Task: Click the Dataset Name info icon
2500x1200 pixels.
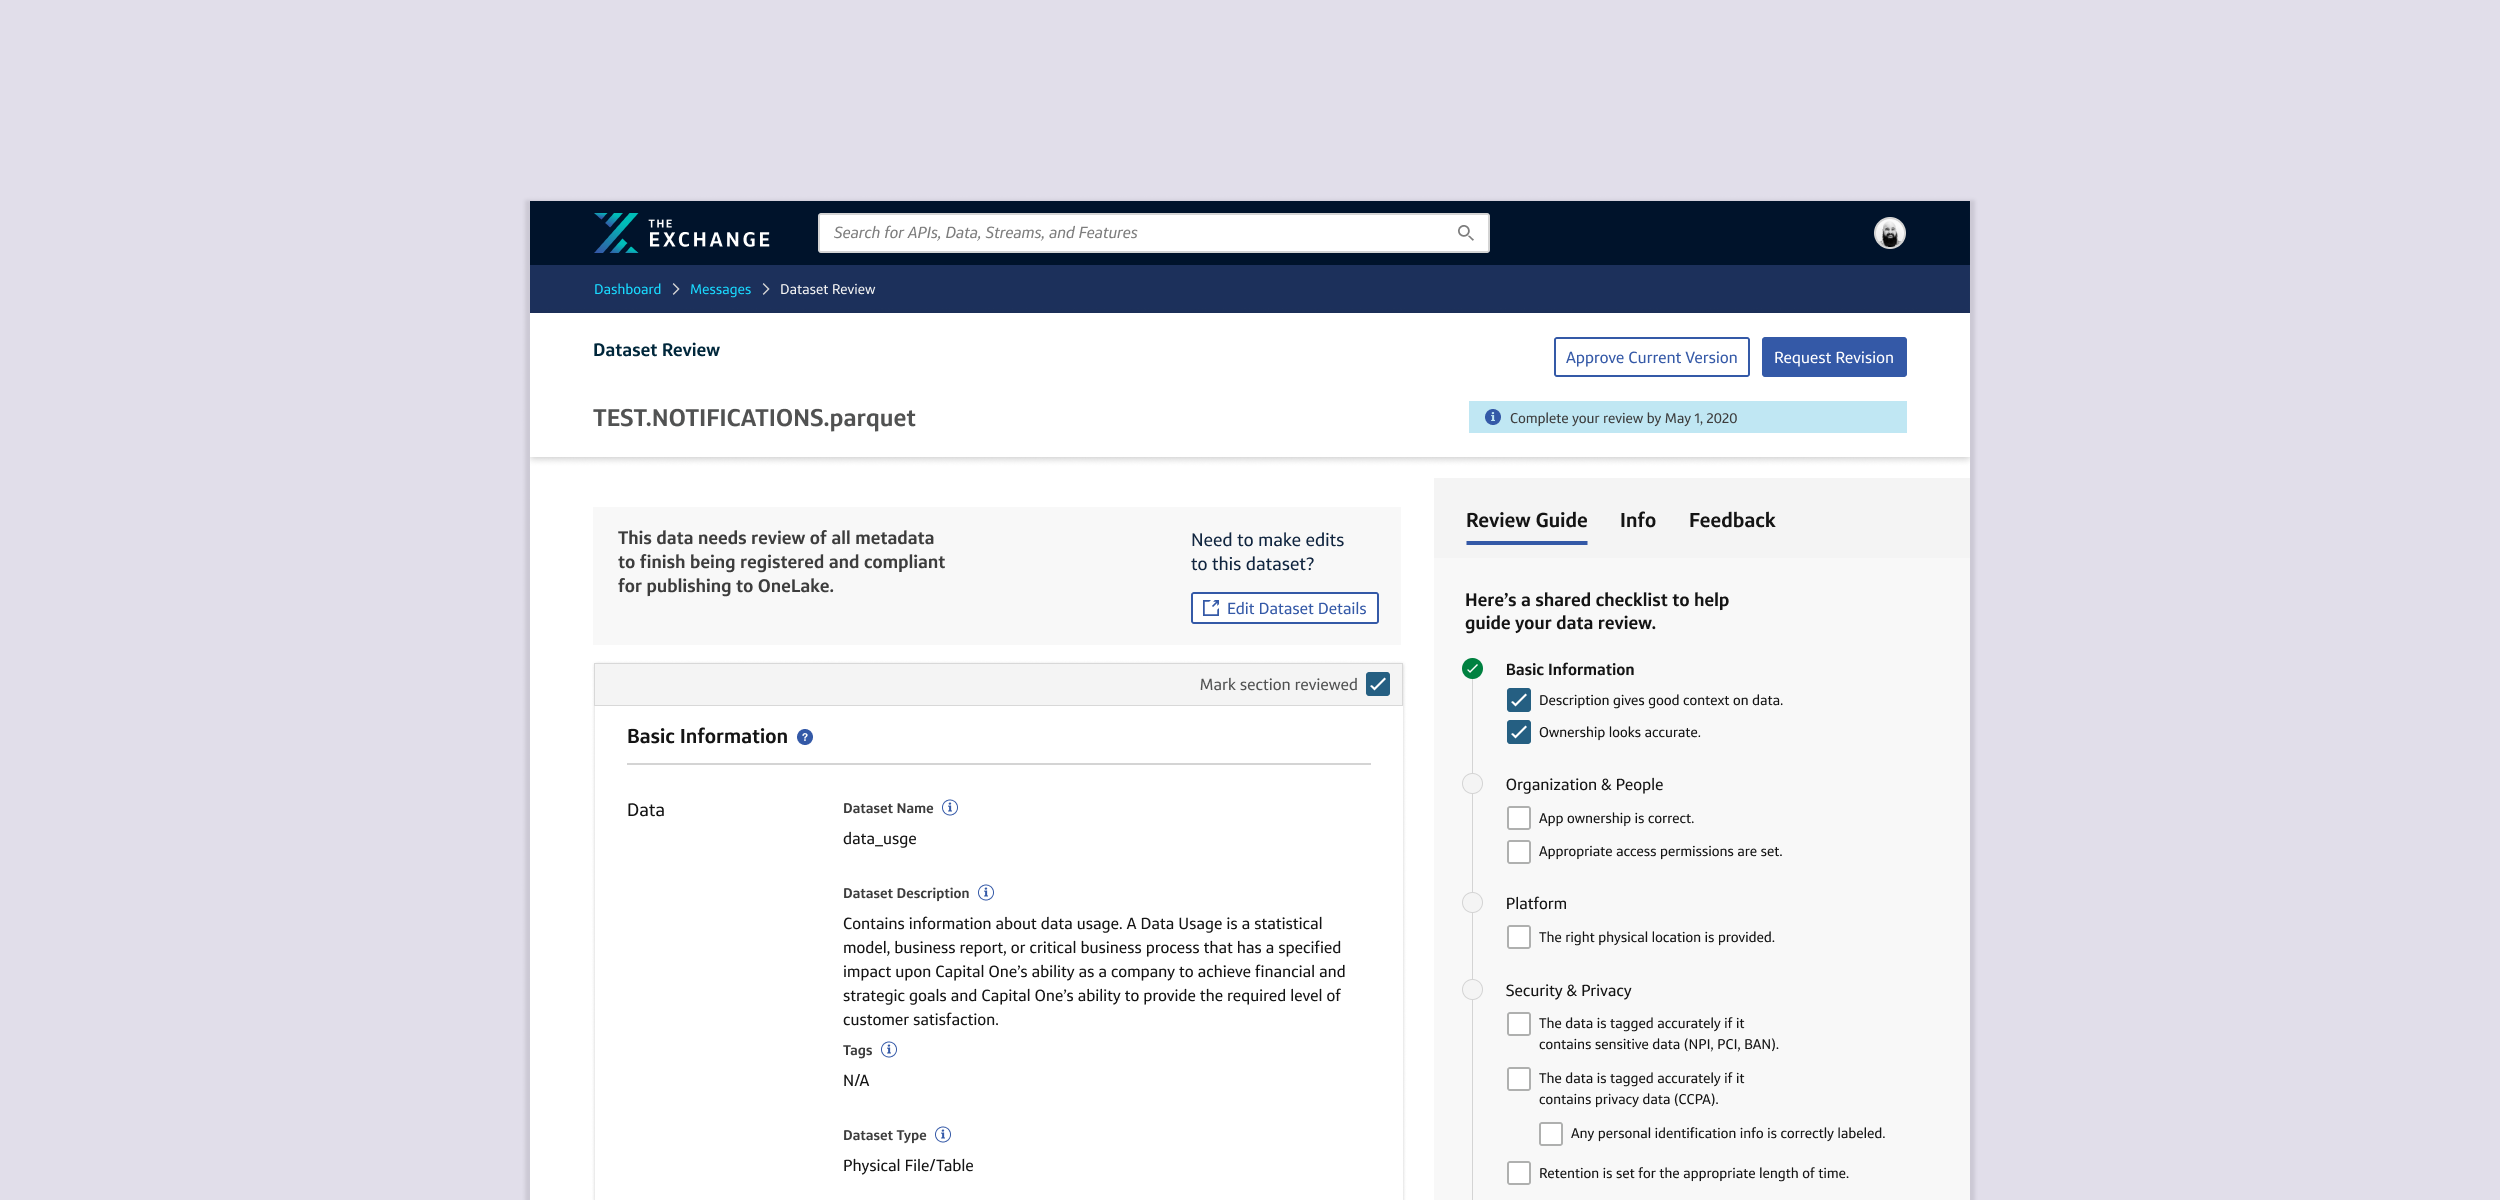Action: coord(950,808)
